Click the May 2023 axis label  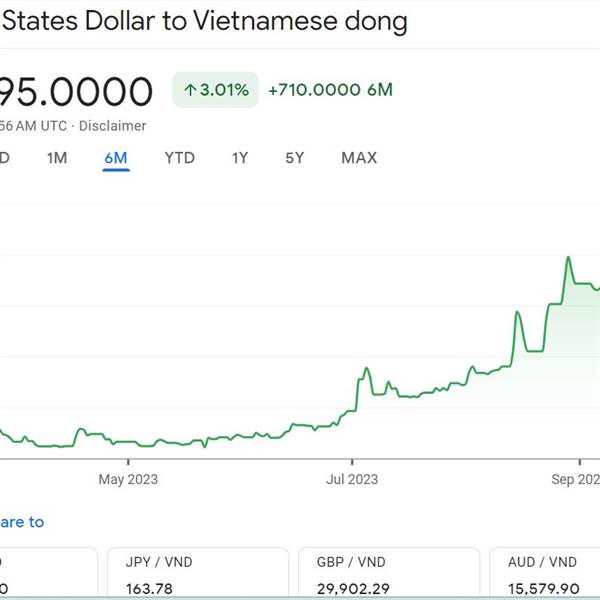click(x=128, y=479)
